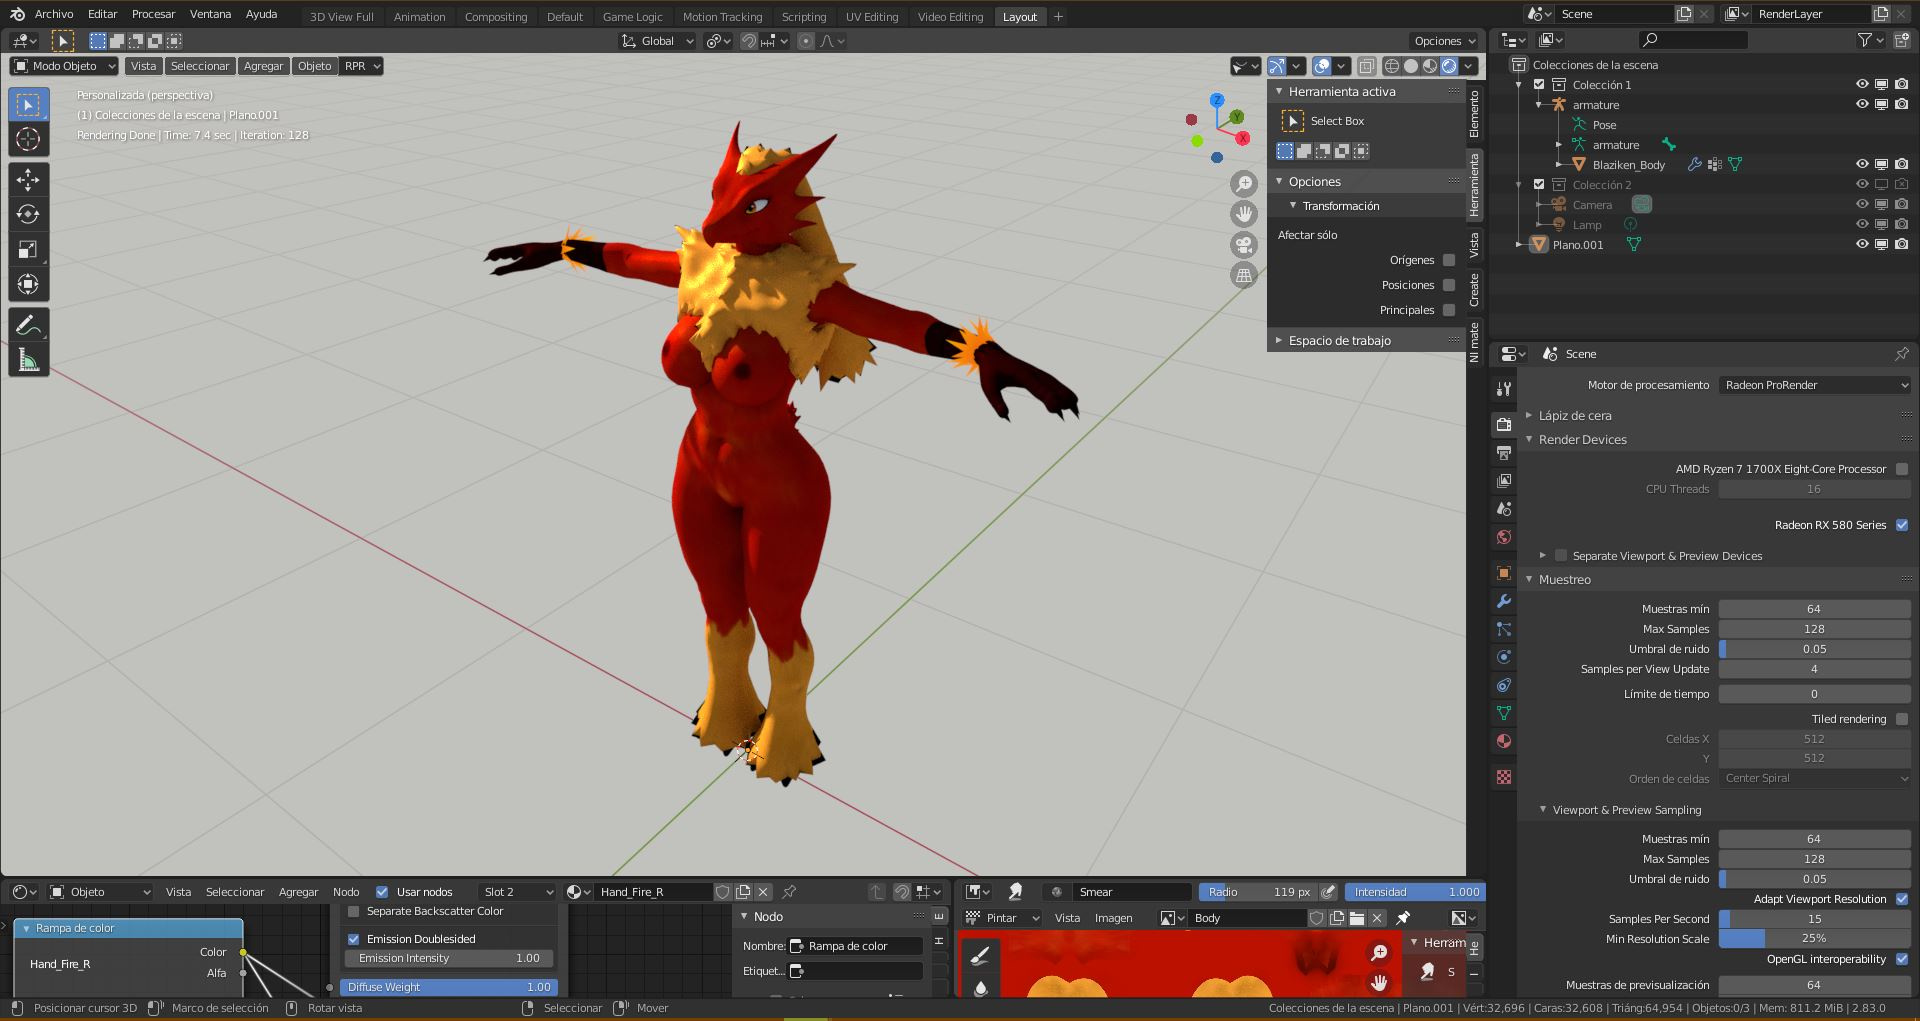This screenshot has width=1920, height=1021.
Task: Pin the Scene properties panel
Action: coord(1901,354)
